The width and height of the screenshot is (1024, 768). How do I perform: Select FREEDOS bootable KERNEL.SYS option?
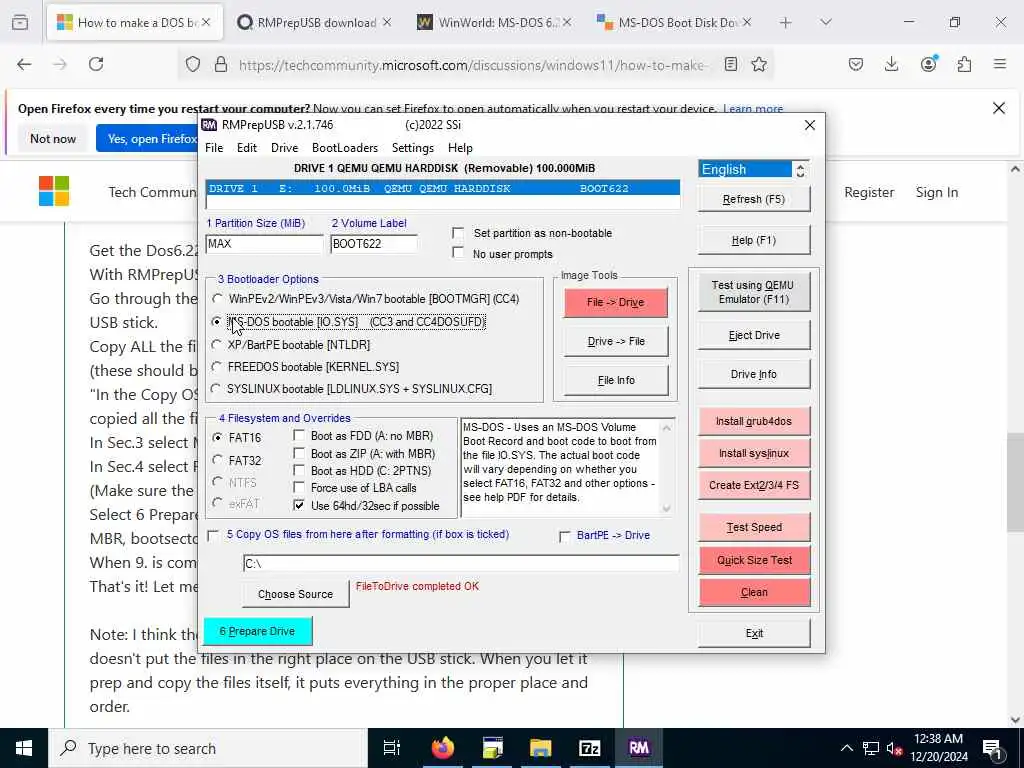point(217,367)
